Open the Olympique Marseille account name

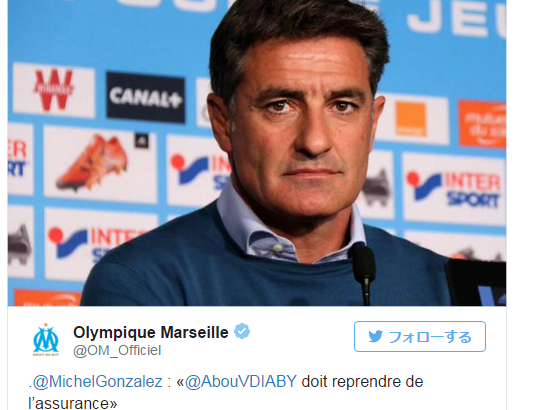tap(150, 332)
